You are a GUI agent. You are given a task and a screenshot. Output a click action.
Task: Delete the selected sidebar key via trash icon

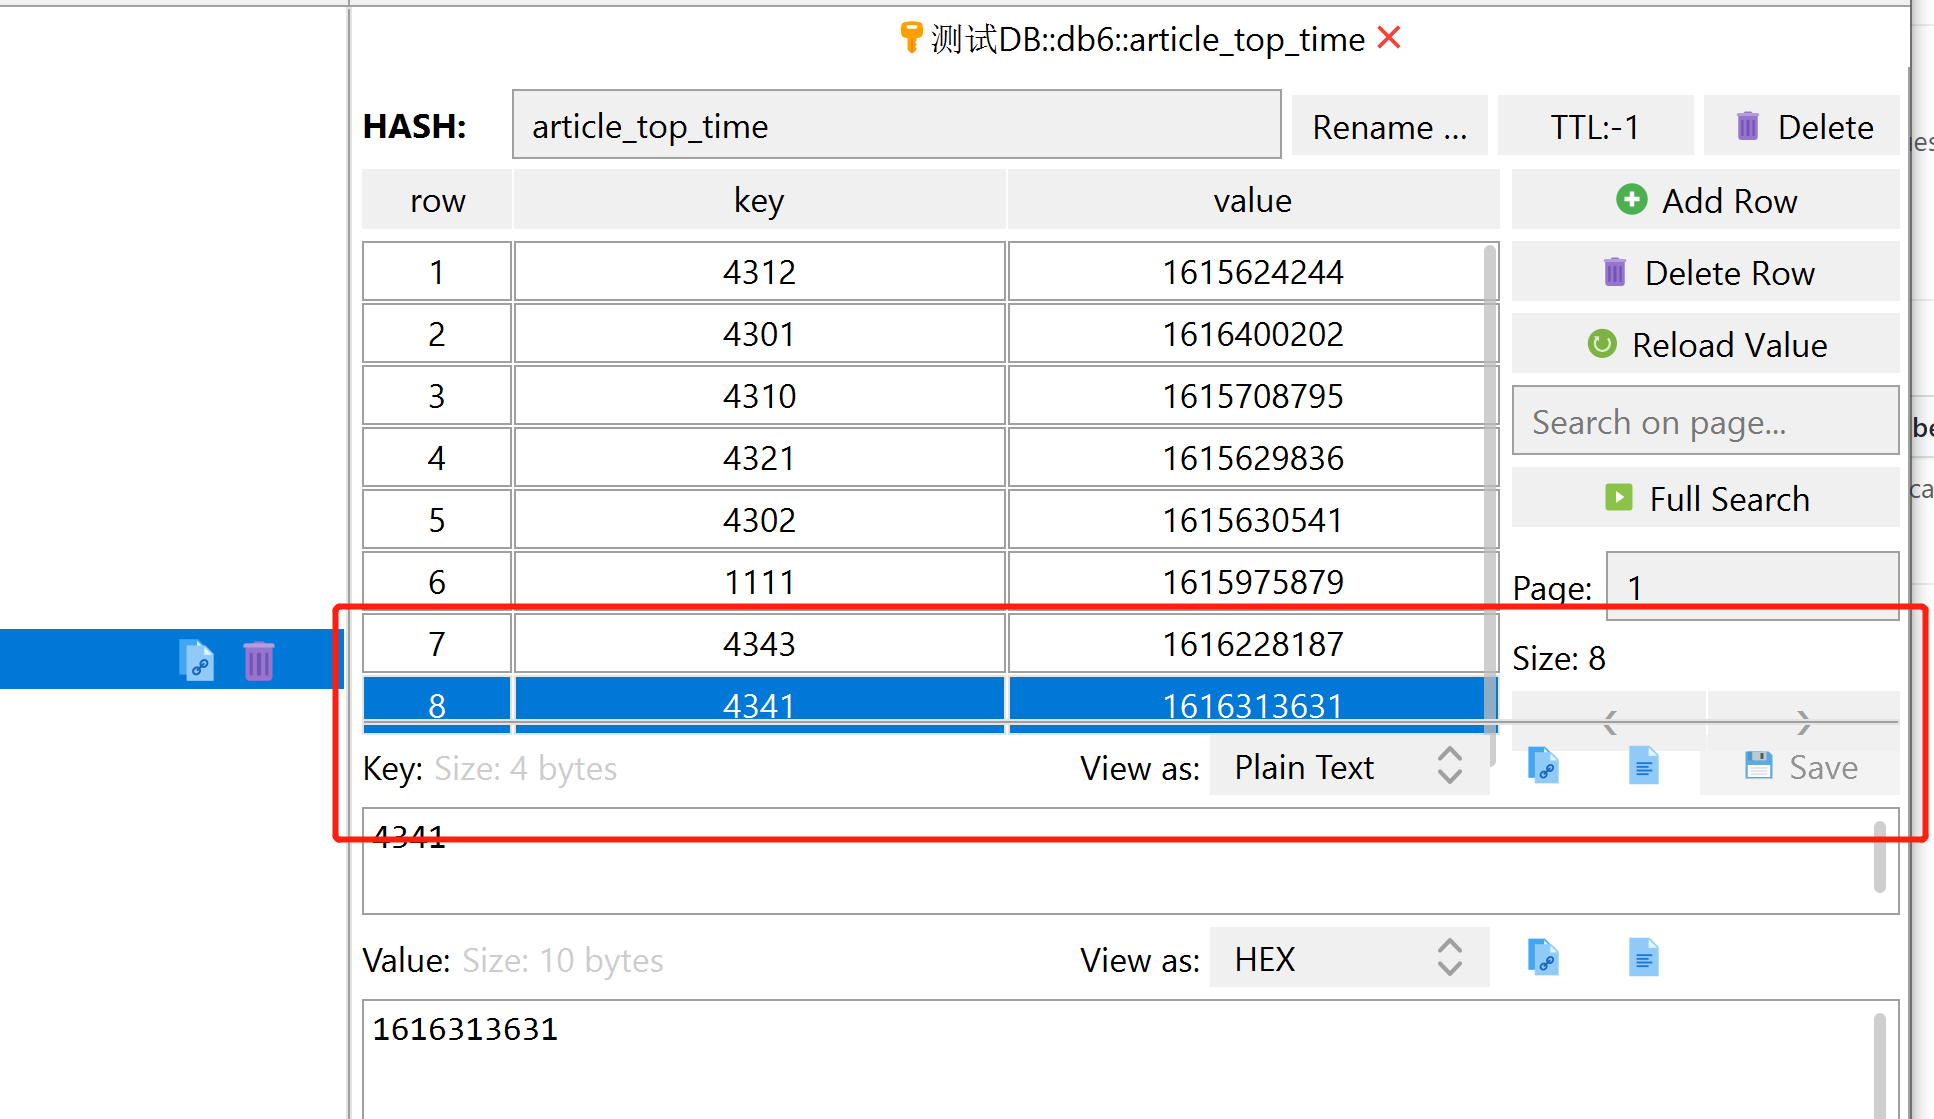[258, 659]
